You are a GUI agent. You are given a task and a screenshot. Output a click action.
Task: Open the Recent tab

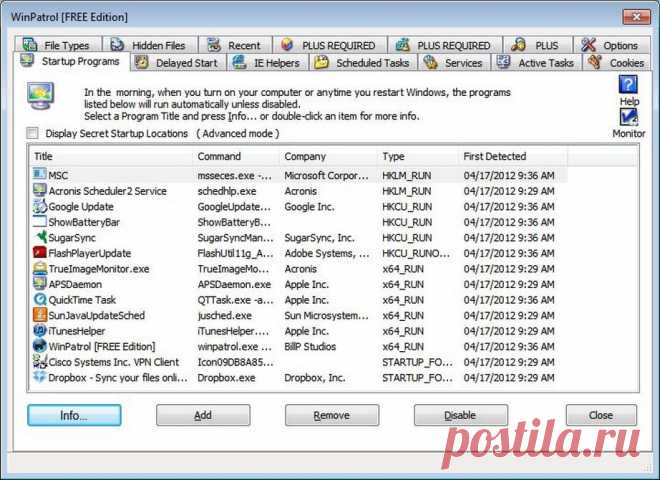(x=235, y=45)
